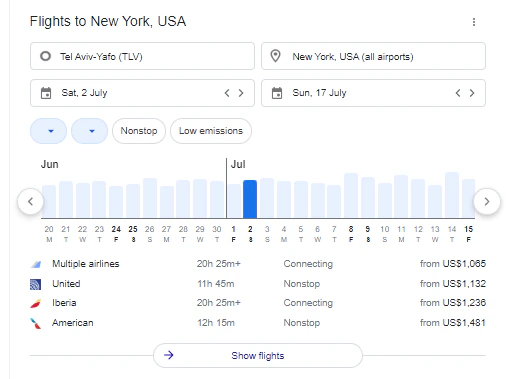Open the United nonstop flight row
The width and height of the screenshot is (517, 379).
pos(258,284)
